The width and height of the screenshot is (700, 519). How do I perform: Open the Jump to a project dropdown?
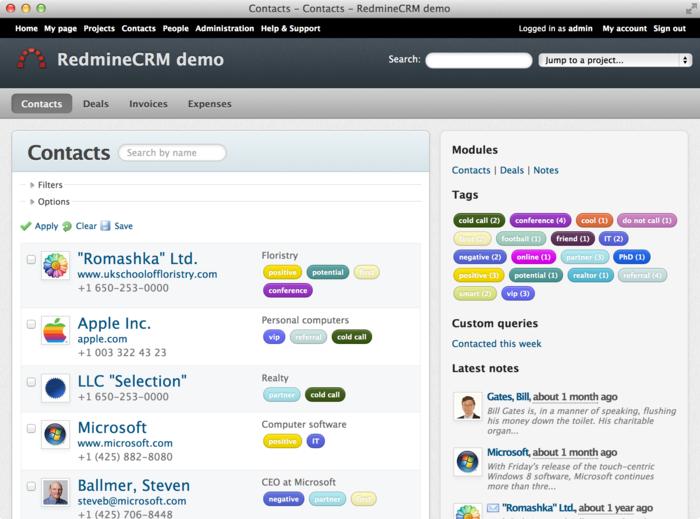615,60
